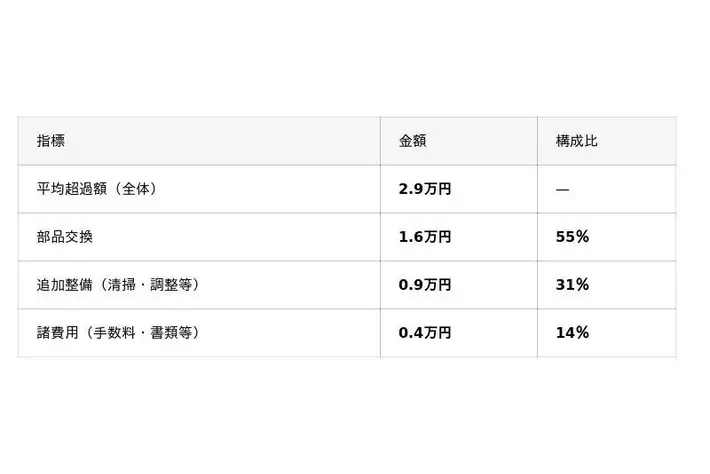
Task: Click the 万円 unit in the 2.9万円 cell
Action: 438,189
